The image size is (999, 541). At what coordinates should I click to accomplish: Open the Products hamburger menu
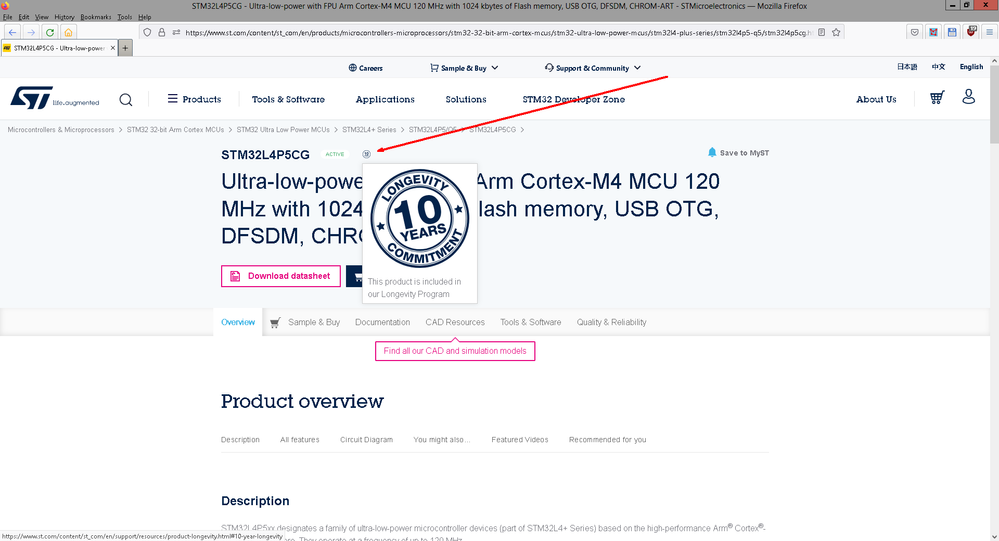pos(194,99)
